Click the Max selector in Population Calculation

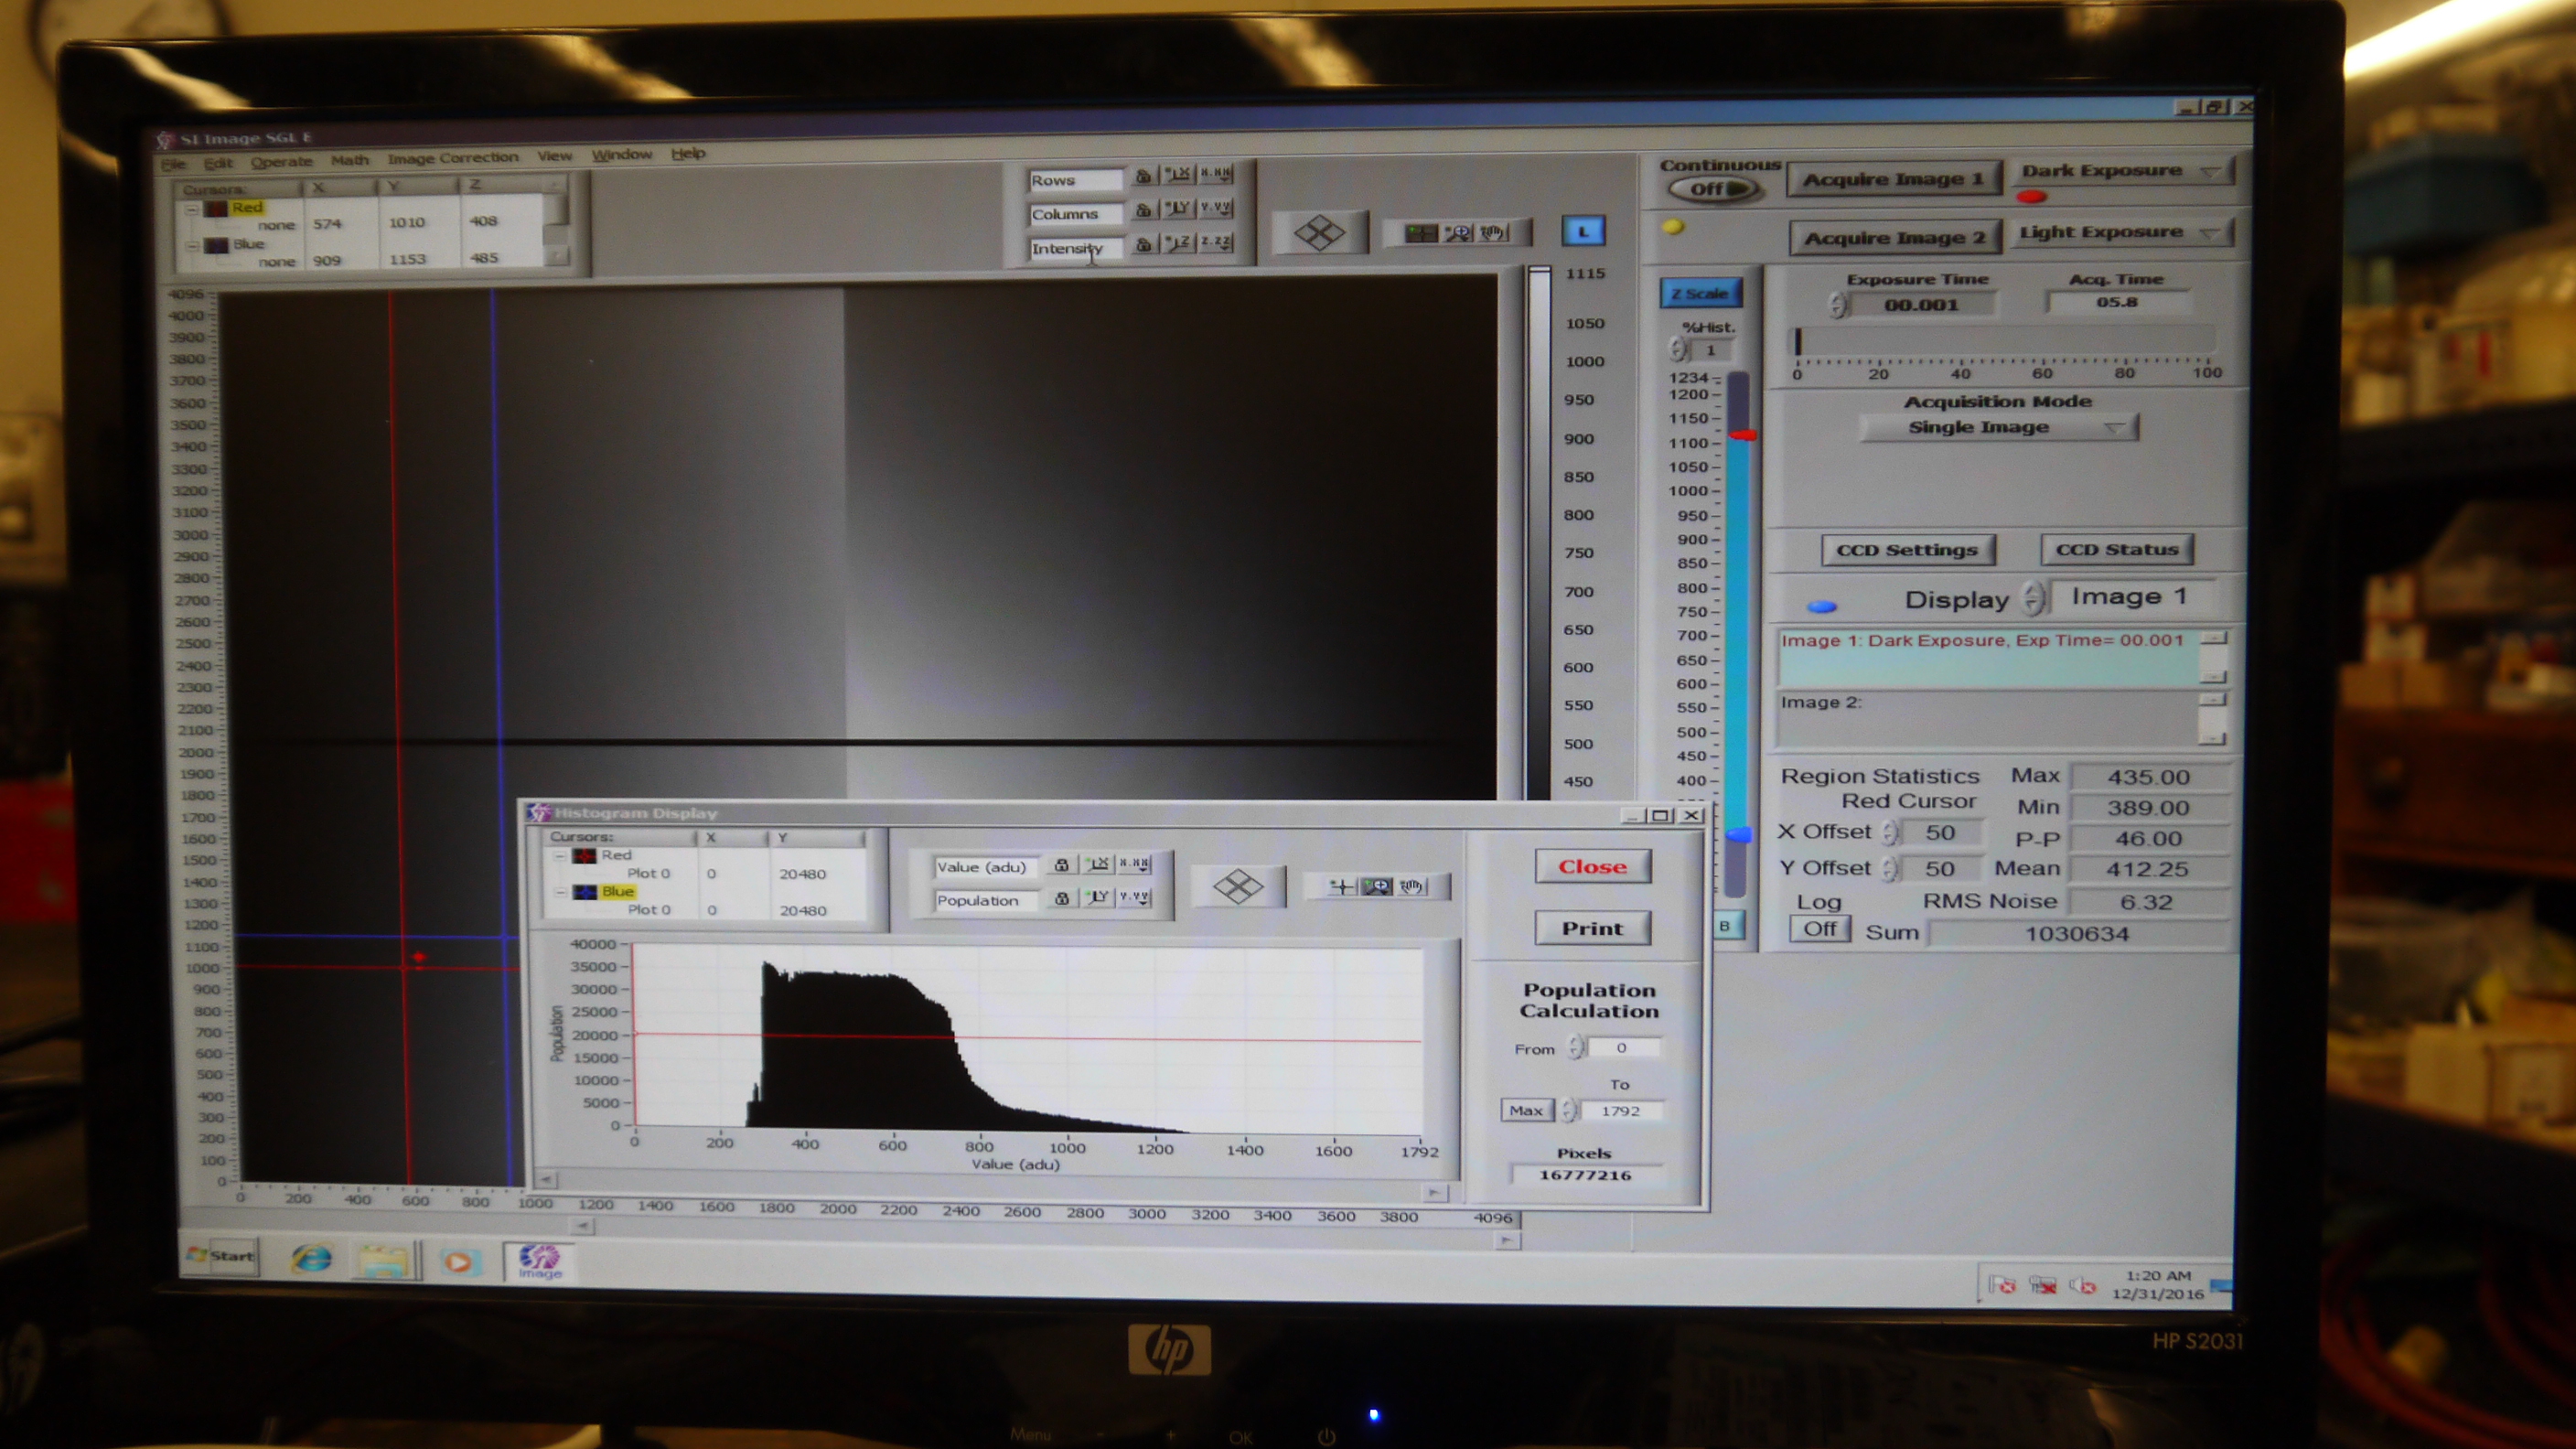tap(1526, 1111)
